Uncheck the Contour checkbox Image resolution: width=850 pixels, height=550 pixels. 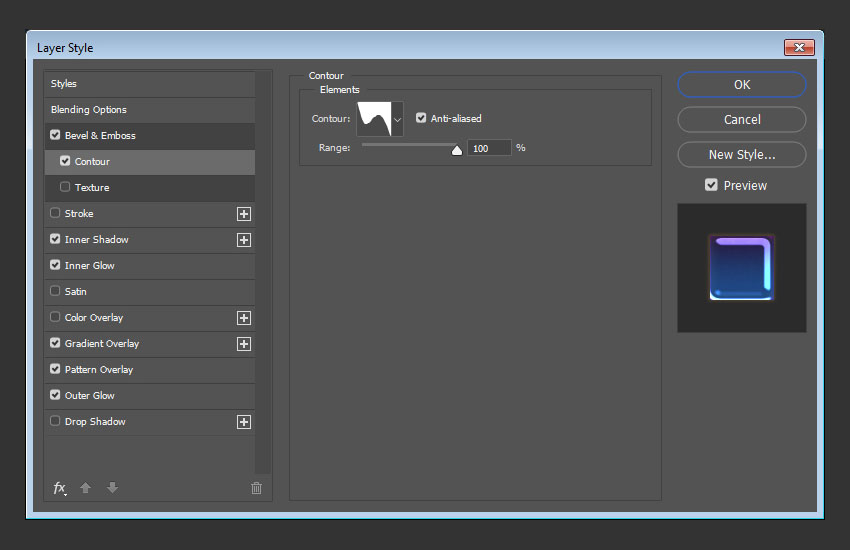click(x=65, y=161)
